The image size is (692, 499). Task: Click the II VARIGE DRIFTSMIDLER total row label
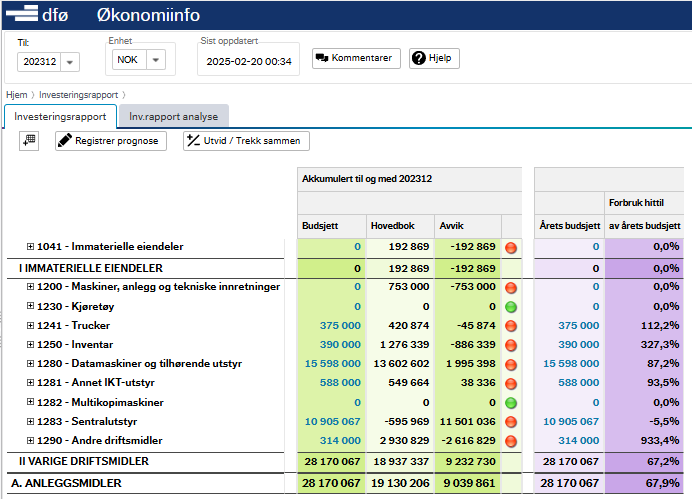83,461
